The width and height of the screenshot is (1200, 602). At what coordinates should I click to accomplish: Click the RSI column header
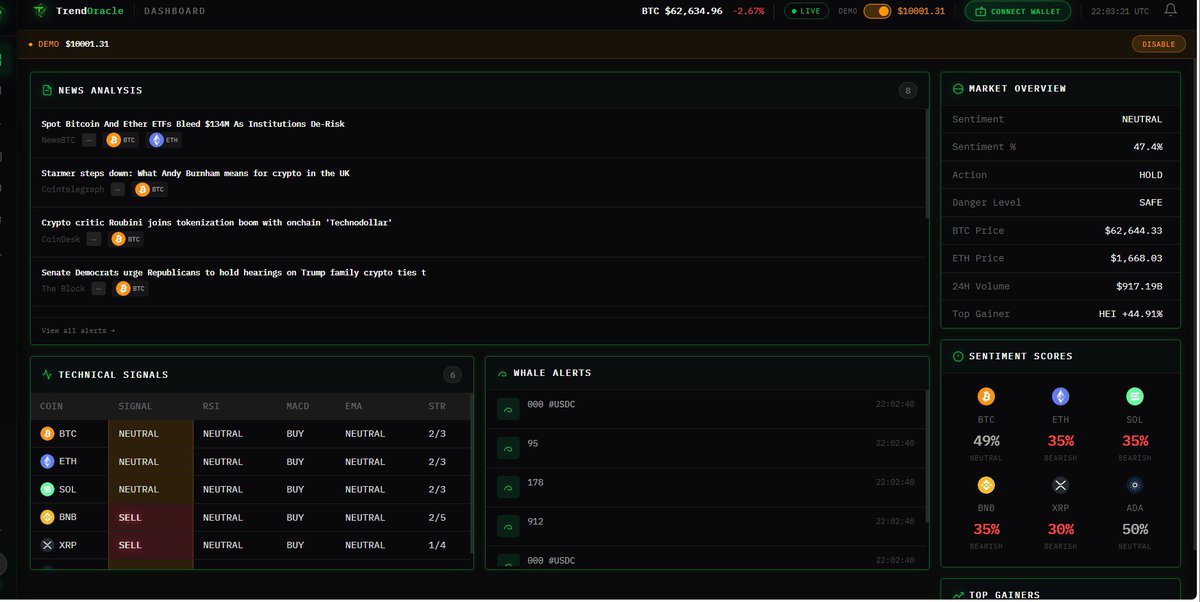pos(211,406)
